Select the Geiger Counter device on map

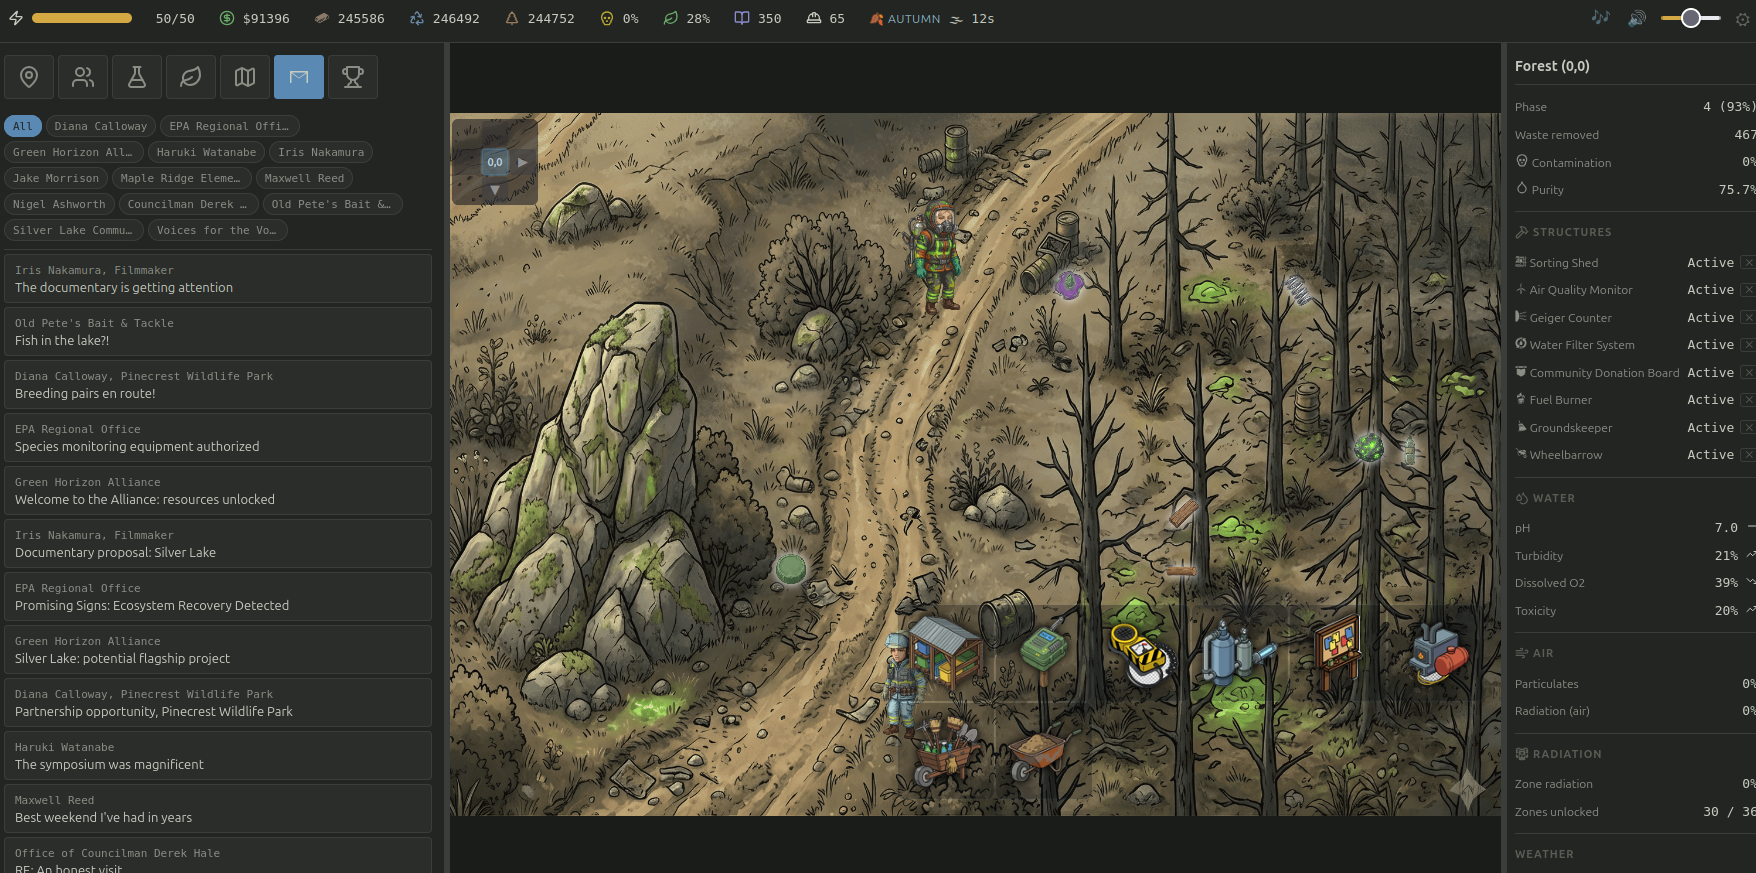coord(1143,653)
